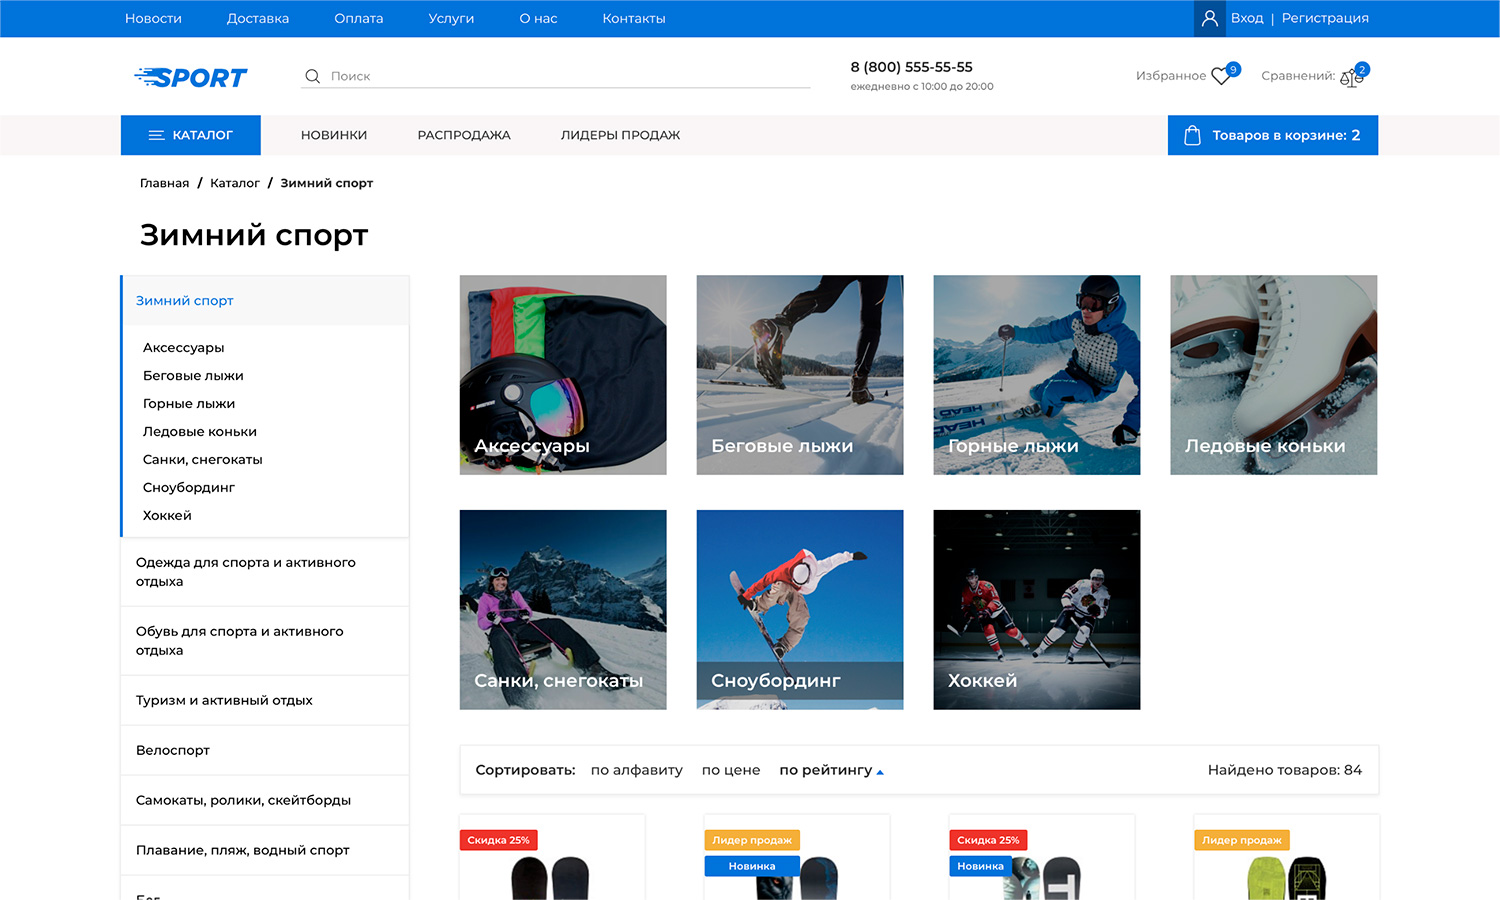Click the Вход login link
This screenshot has width=1500, height=900.
point(1247,18)
